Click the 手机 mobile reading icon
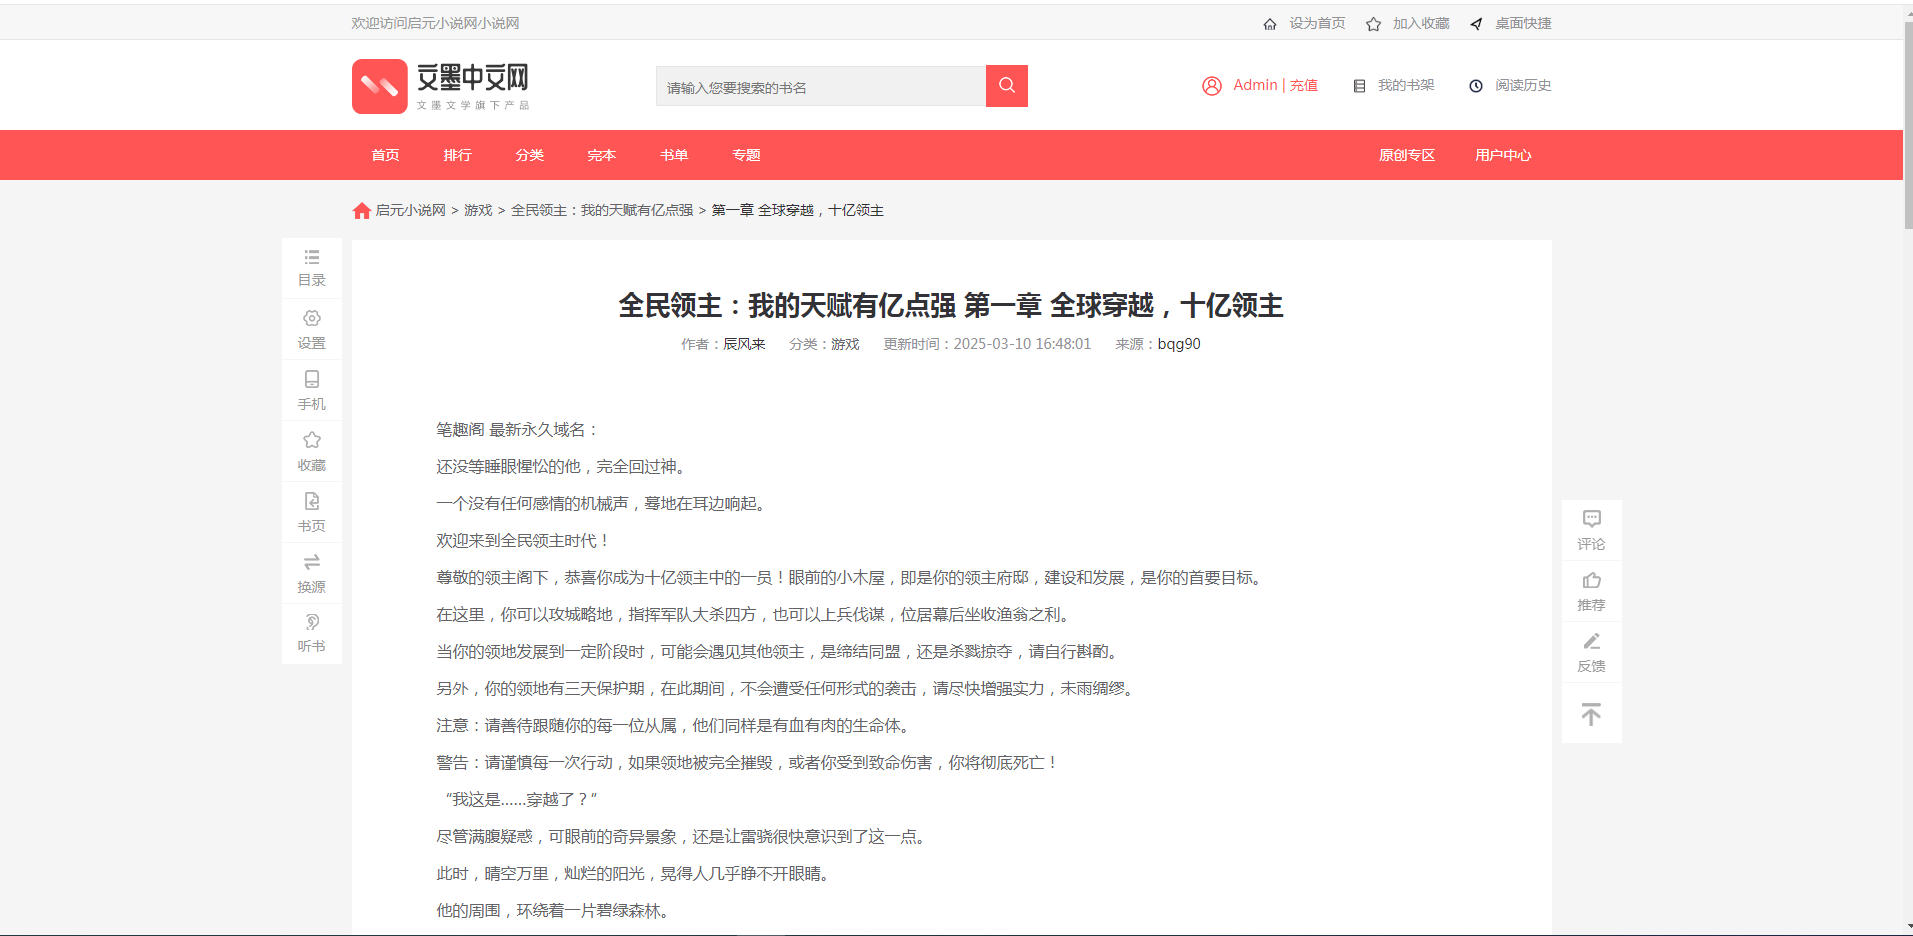This screenshot has width=1913, height=936. 311,380
